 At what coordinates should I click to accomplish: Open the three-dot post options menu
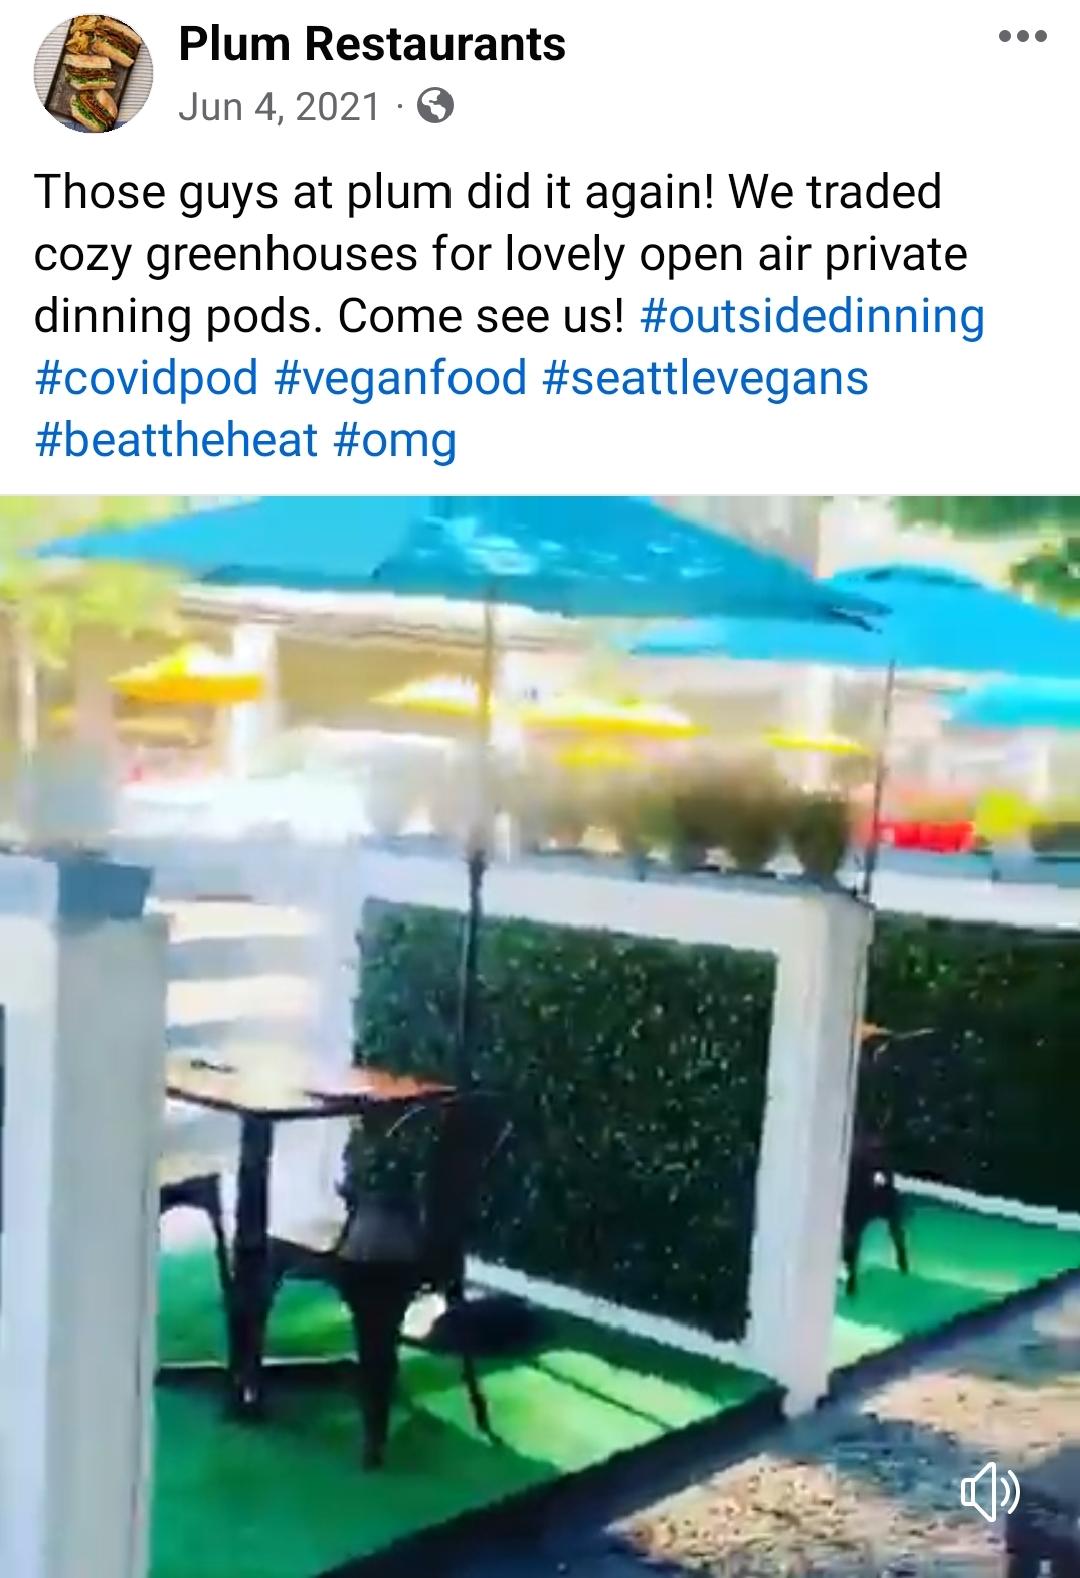[x=1022, y=37]
